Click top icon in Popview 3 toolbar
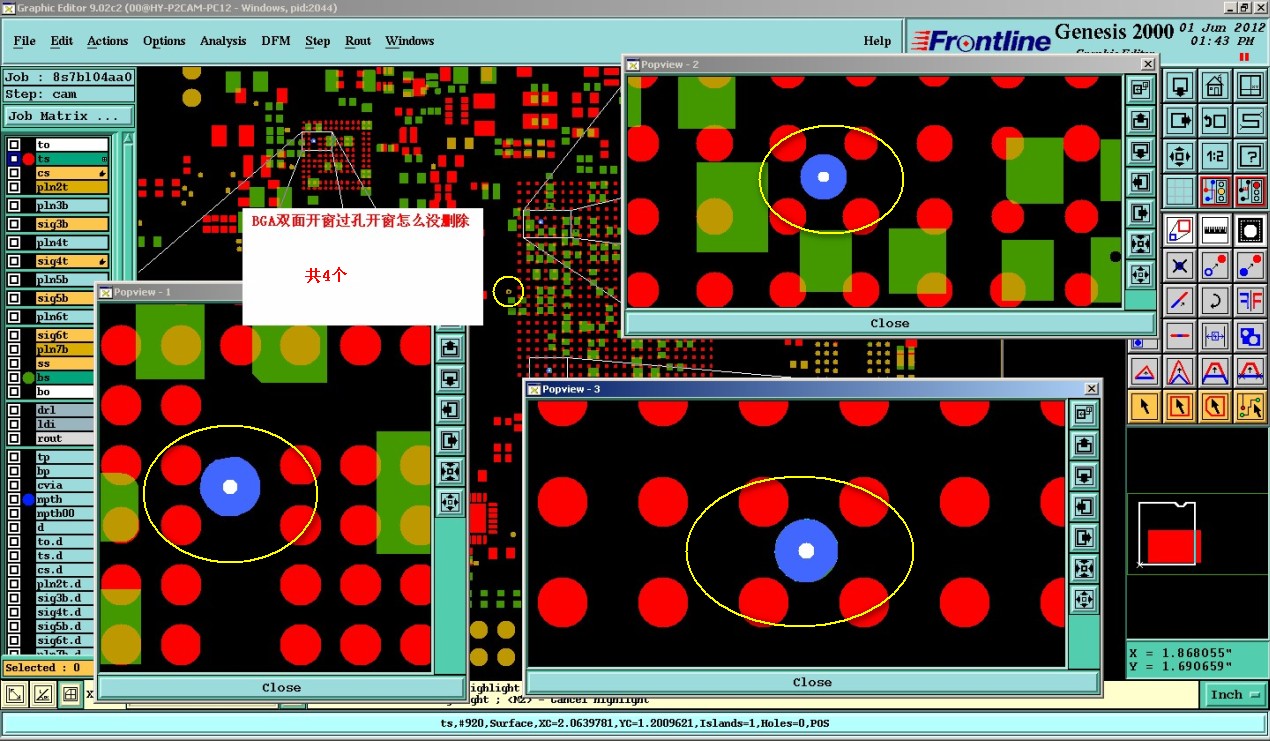 1084,414
